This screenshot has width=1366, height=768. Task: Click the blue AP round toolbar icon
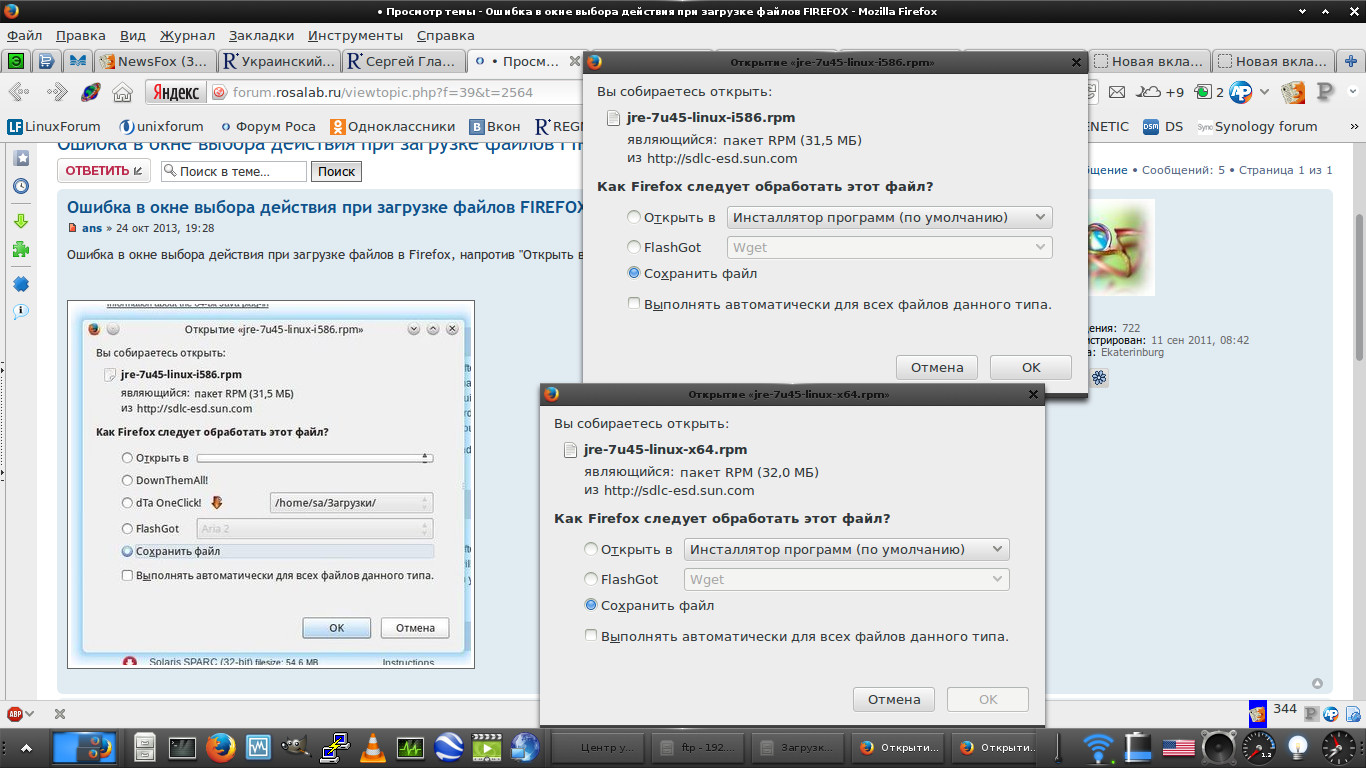coord(1241,93)
